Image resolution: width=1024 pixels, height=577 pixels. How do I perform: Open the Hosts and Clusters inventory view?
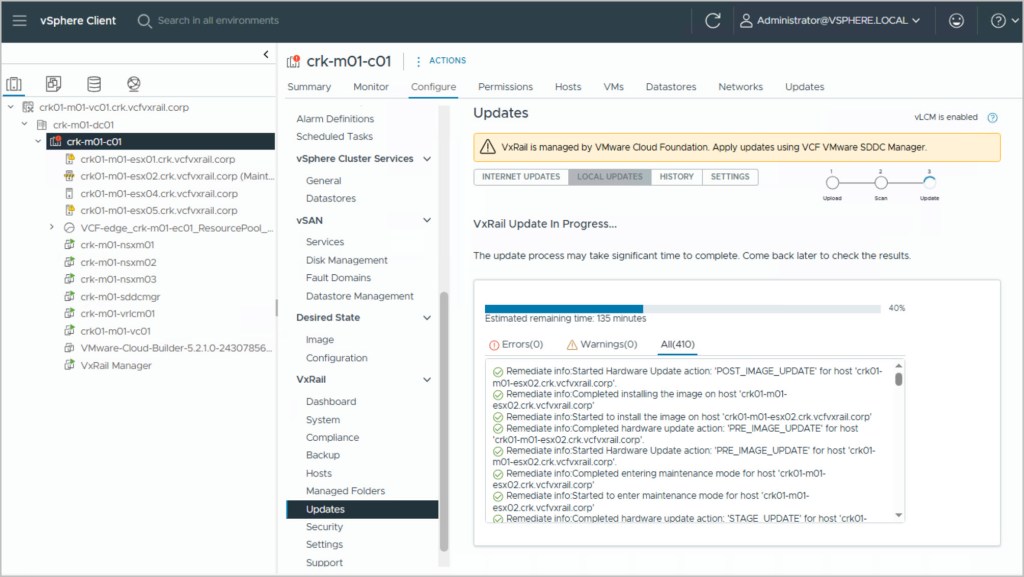pyautogui.click(x=15, y=84)
